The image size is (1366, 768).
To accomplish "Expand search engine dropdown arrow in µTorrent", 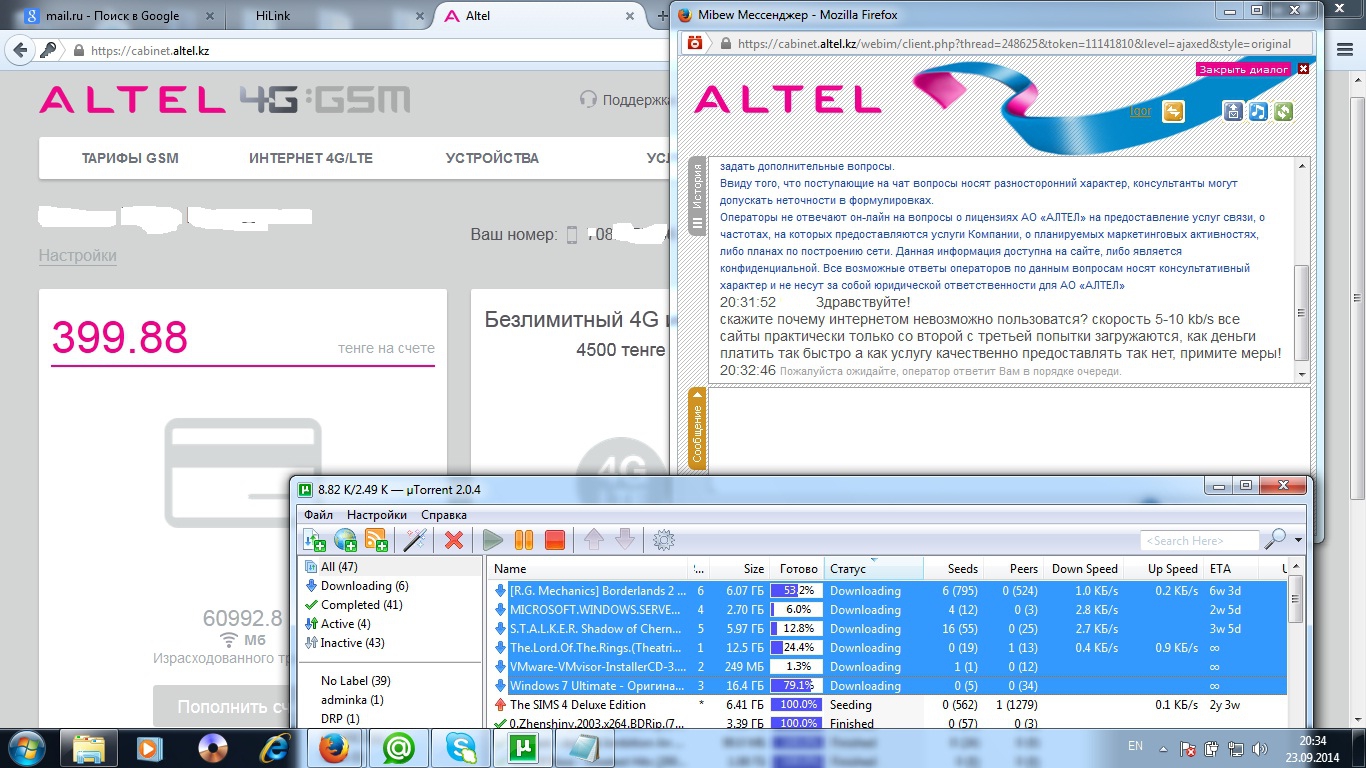I will pos(1299,541).
